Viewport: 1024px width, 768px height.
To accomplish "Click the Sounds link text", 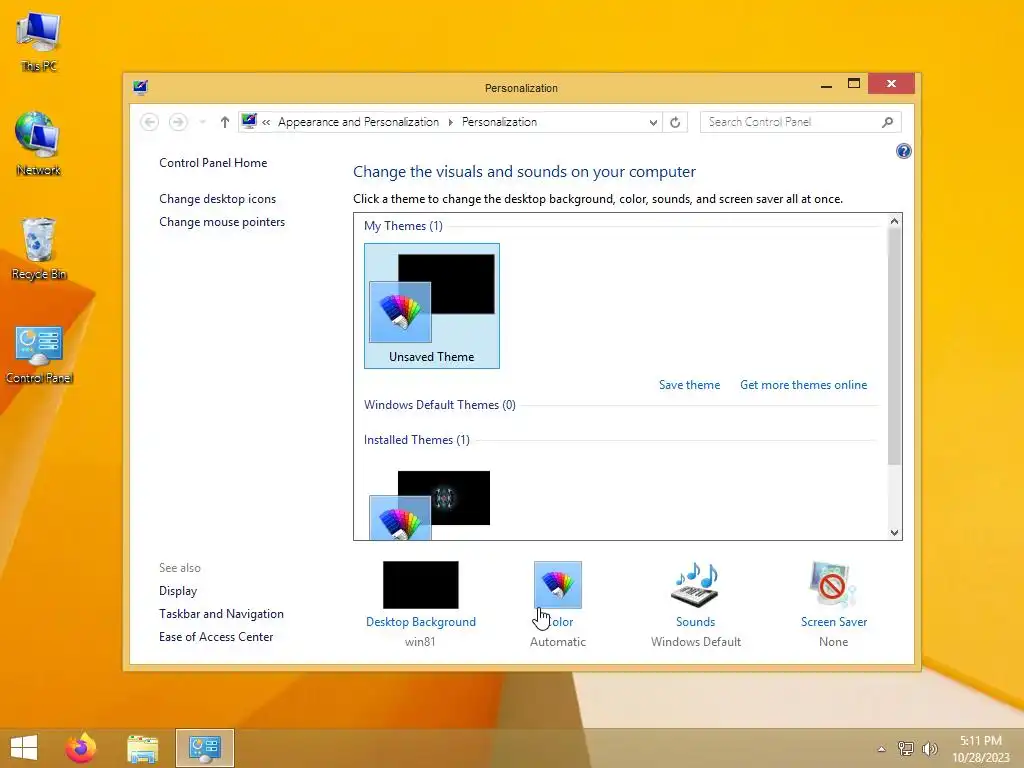I will [696, 622].
